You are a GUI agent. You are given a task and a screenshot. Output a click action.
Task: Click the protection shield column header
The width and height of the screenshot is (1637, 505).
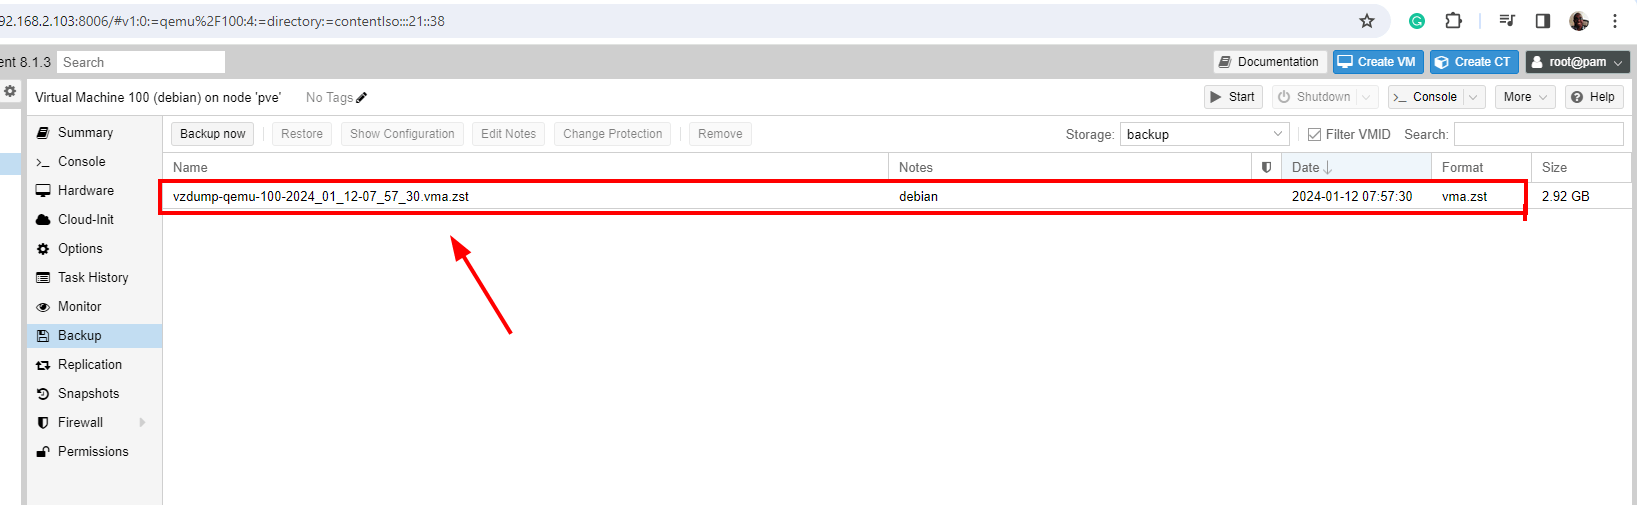(1266, 168)
